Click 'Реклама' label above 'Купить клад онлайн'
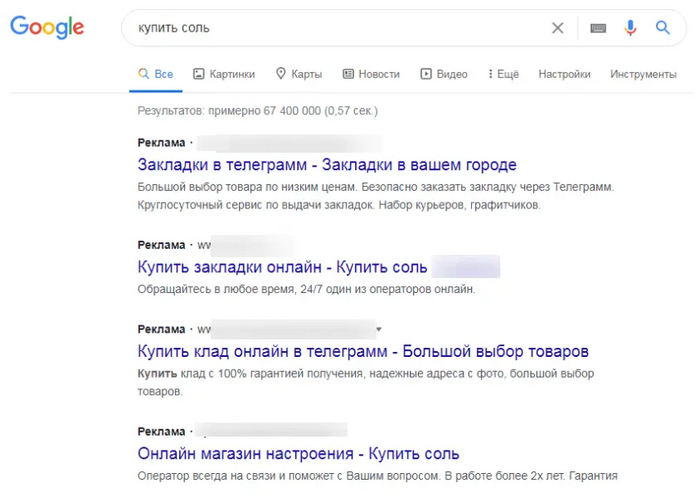 click(x=161, y=329)
